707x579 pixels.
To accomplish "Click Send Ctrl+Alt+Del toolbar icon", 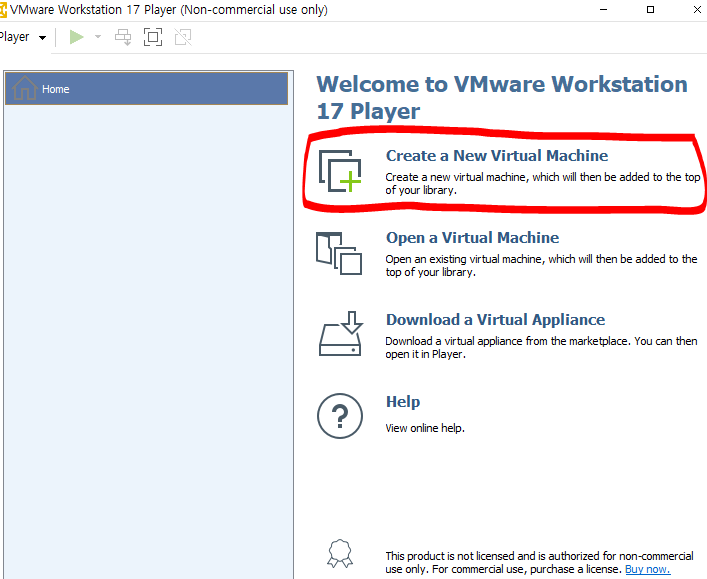I will click(x=123, y=37).
